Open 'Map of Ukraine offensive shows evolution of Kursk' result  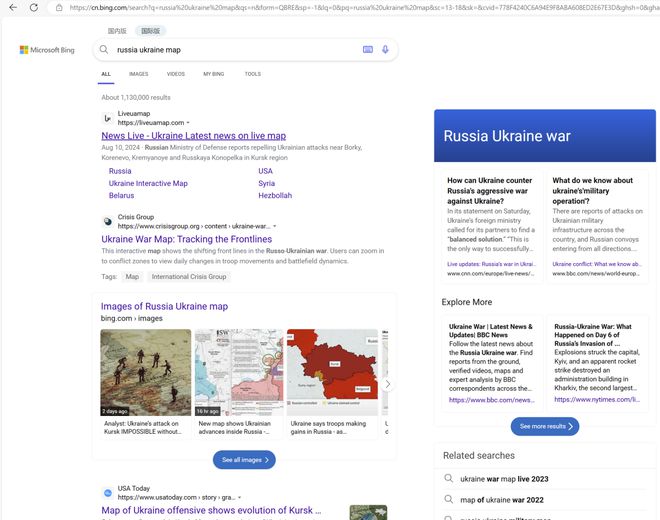pyautogui.click(x=211, y=510)
